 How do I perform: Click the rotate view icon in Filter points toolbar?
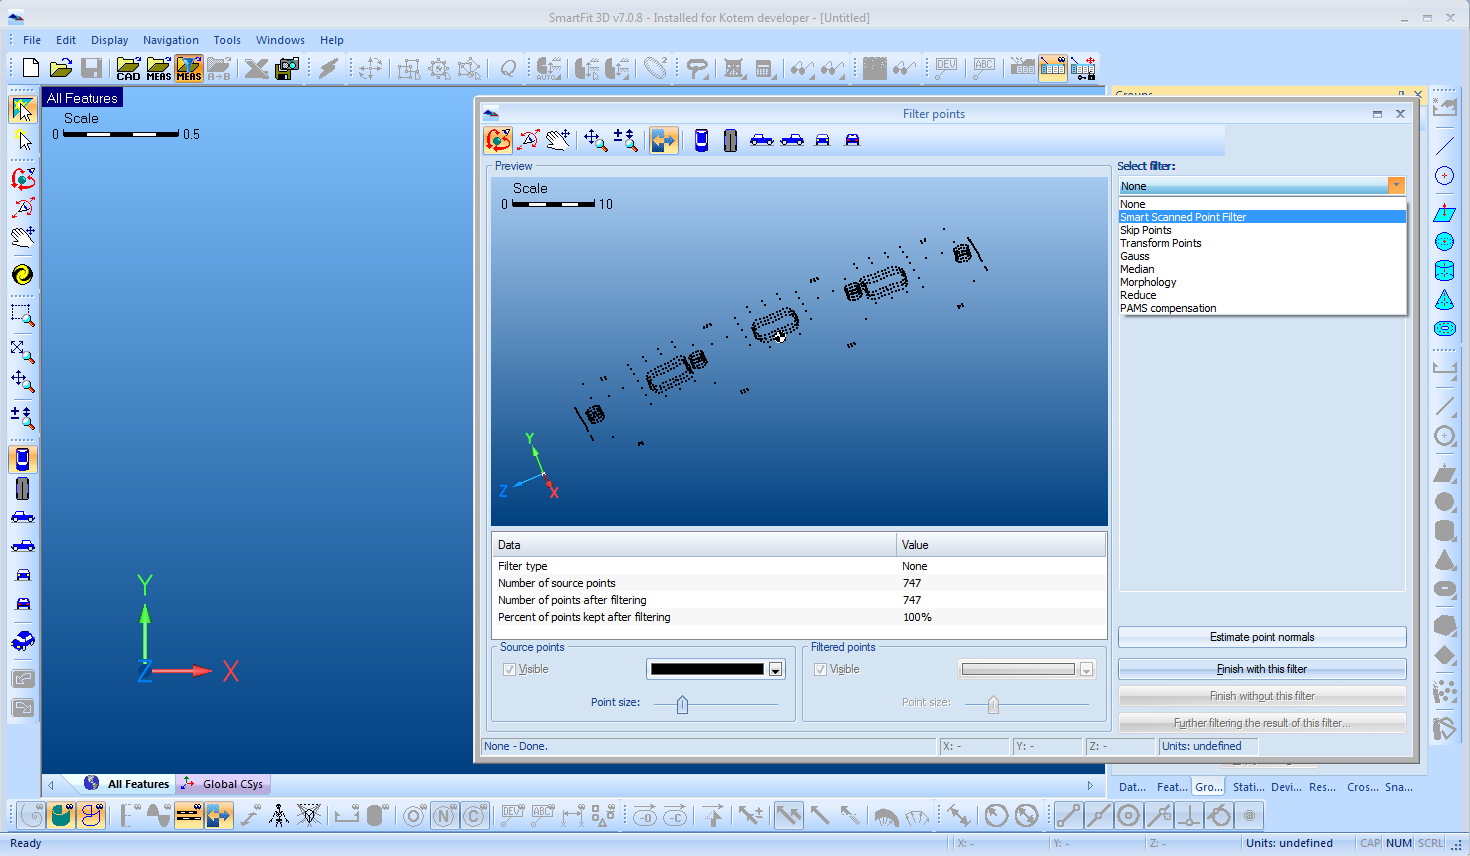point(498,140)
